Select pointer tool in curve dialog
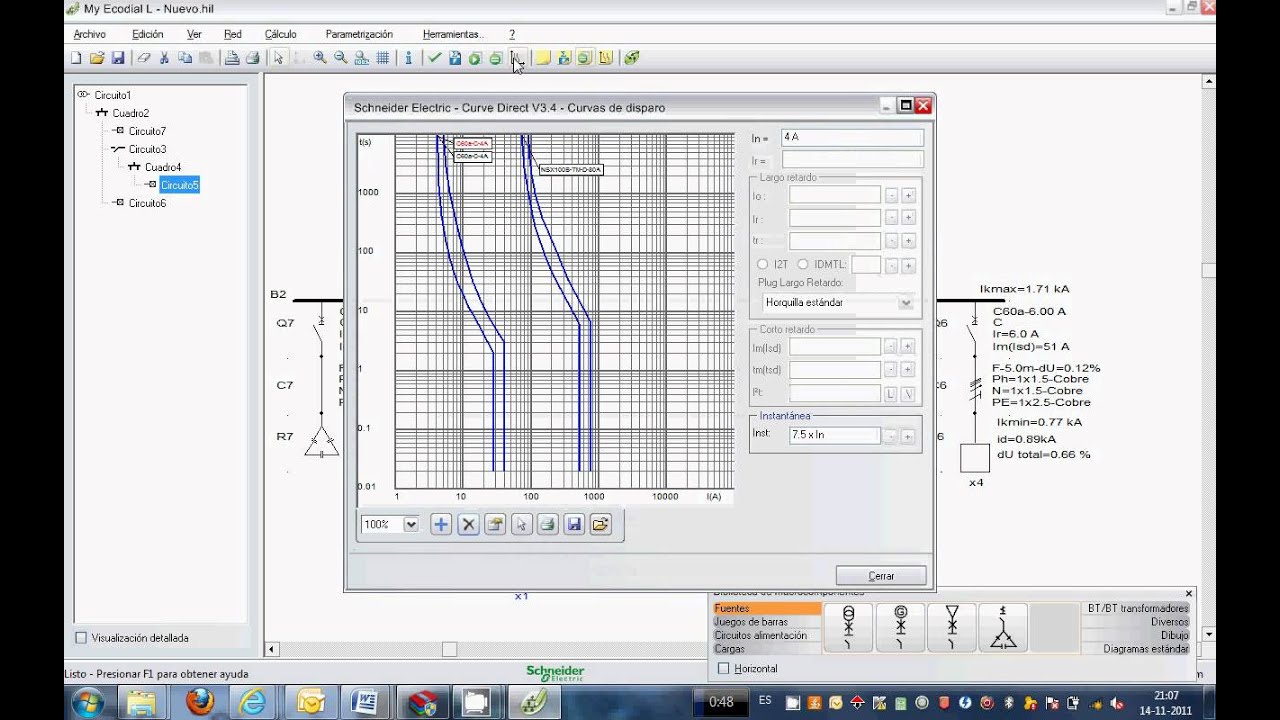The image size is (1280, 720). point(521,524)
